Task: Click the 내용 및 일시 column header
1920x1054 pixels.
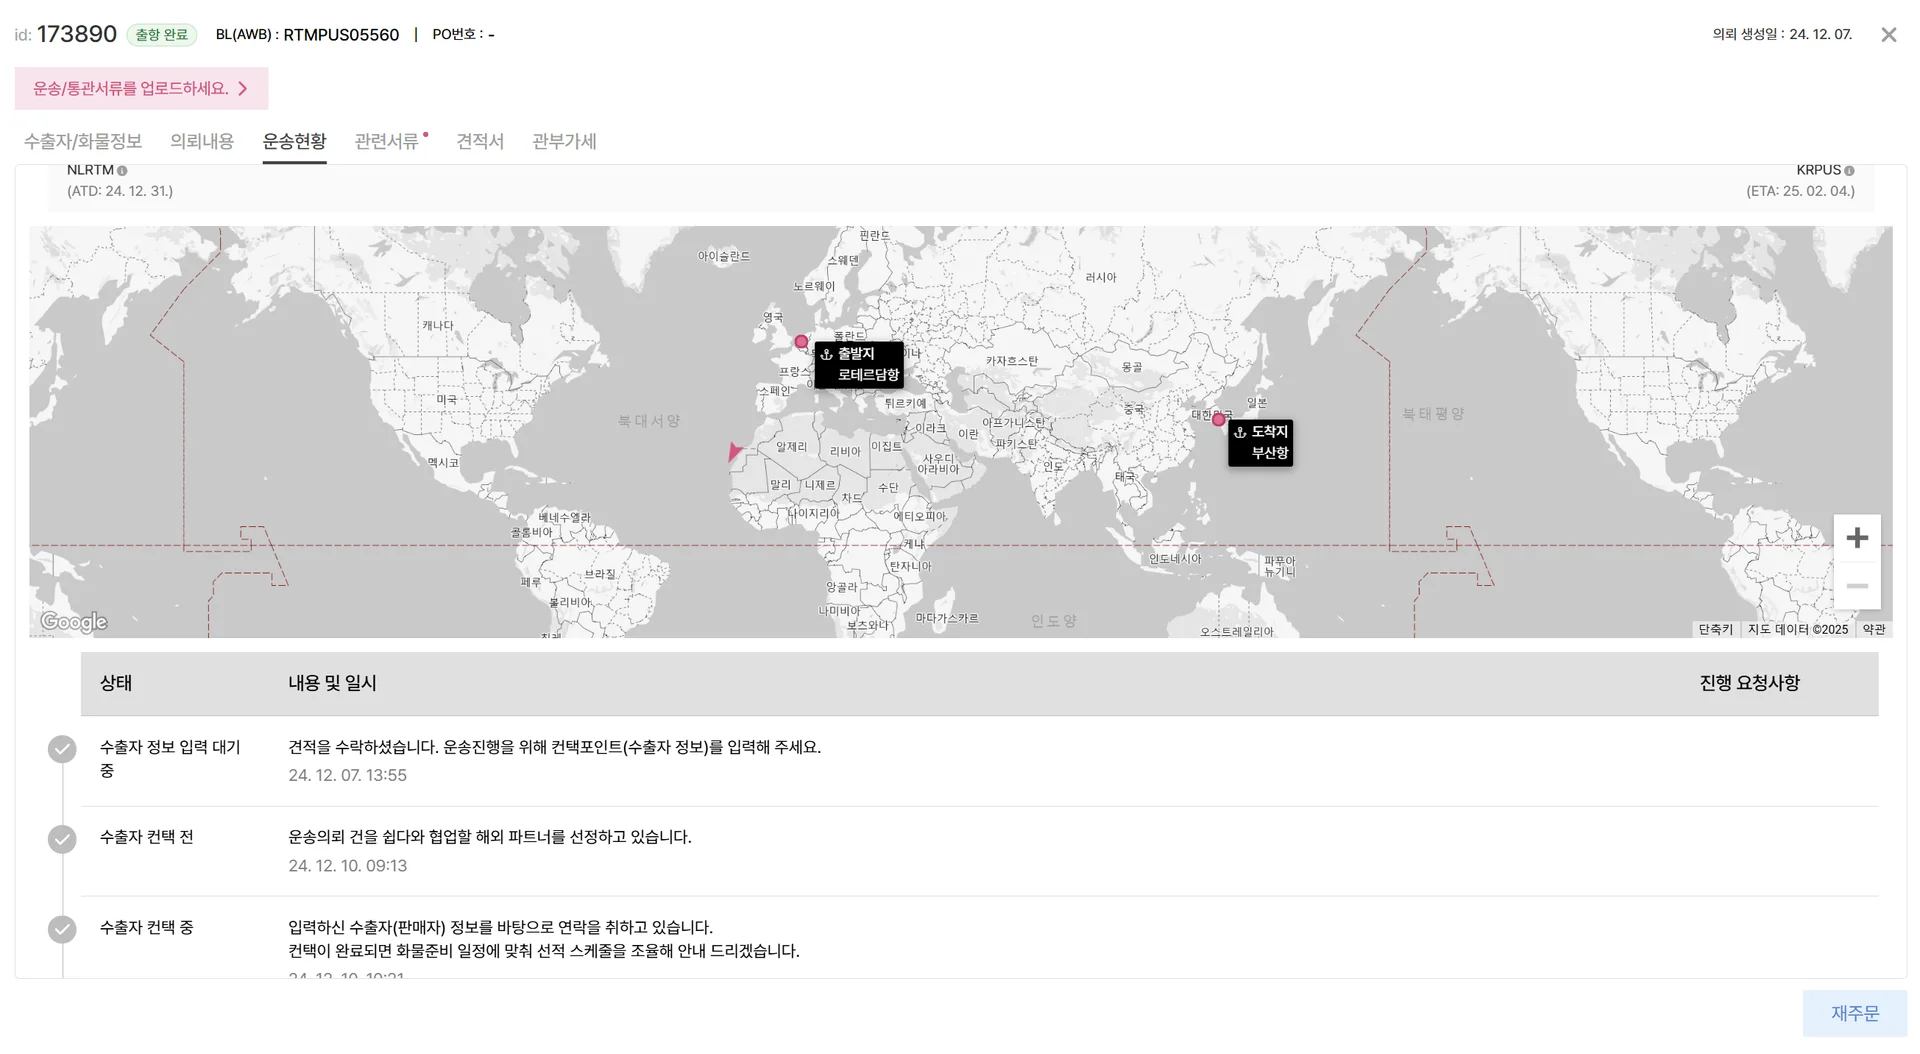Action: 332,683
